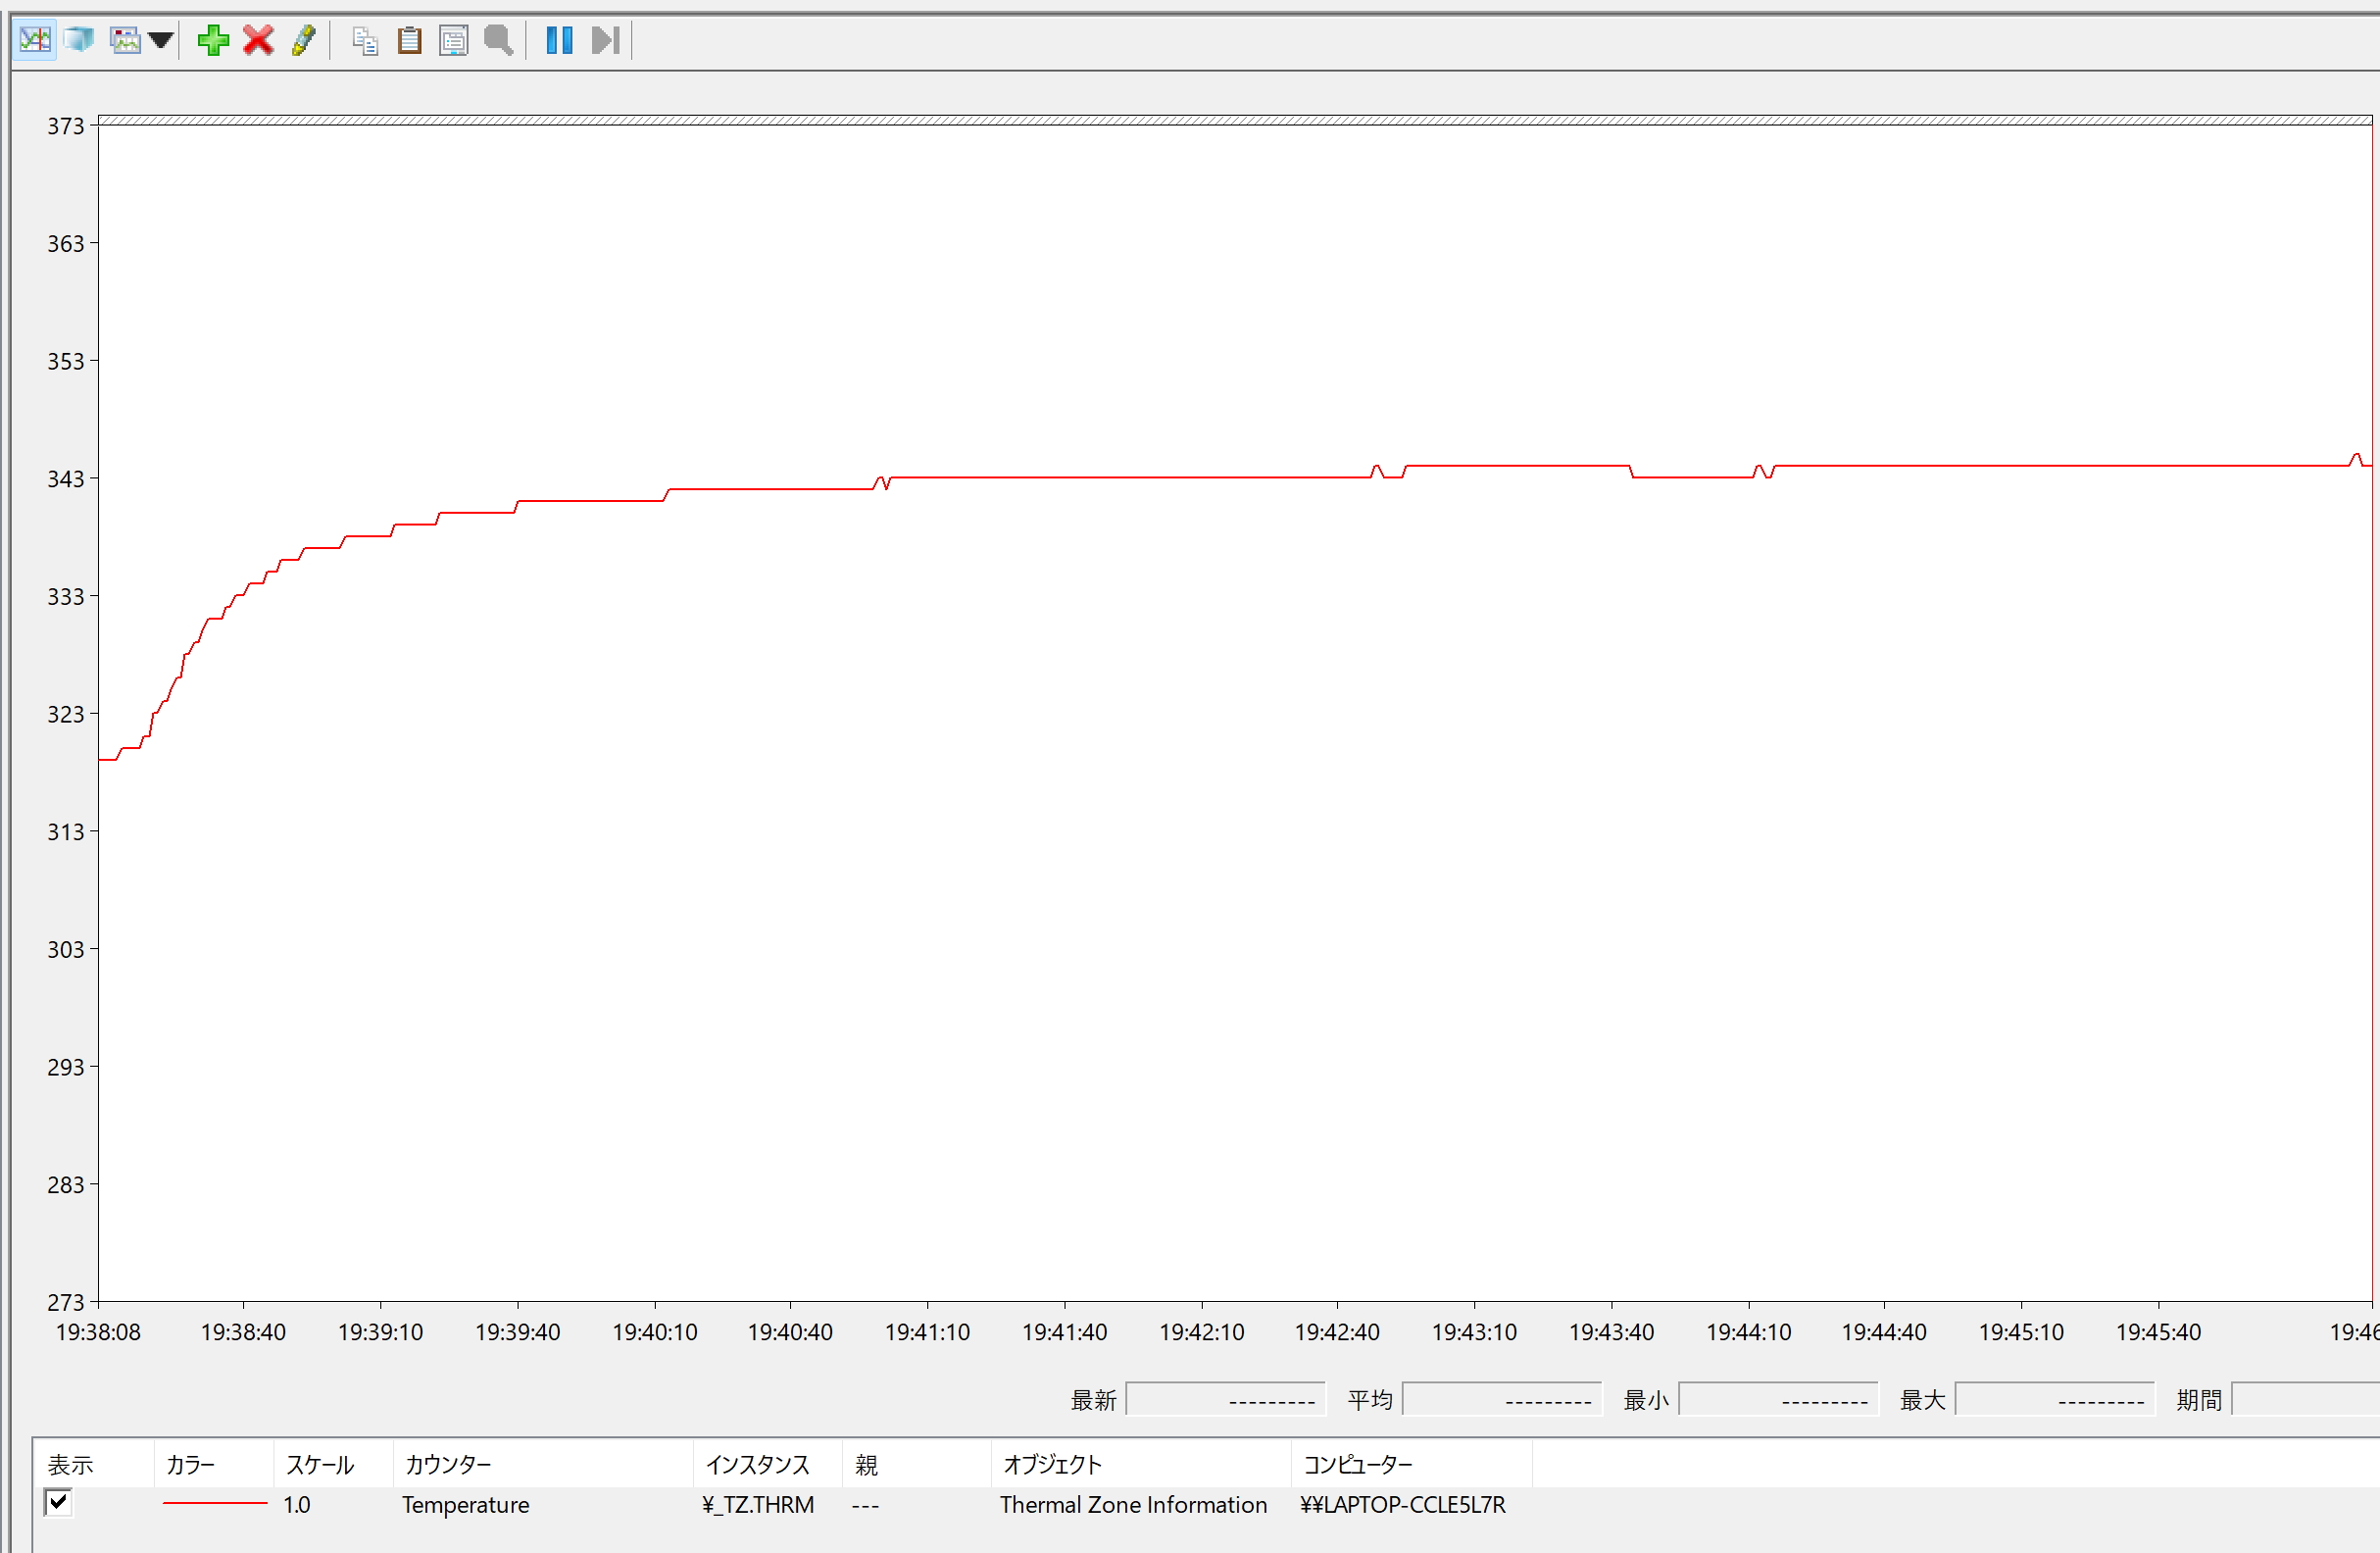Click the 最大 value field
The image size is (2380, 1553).
(2055, 1399)
